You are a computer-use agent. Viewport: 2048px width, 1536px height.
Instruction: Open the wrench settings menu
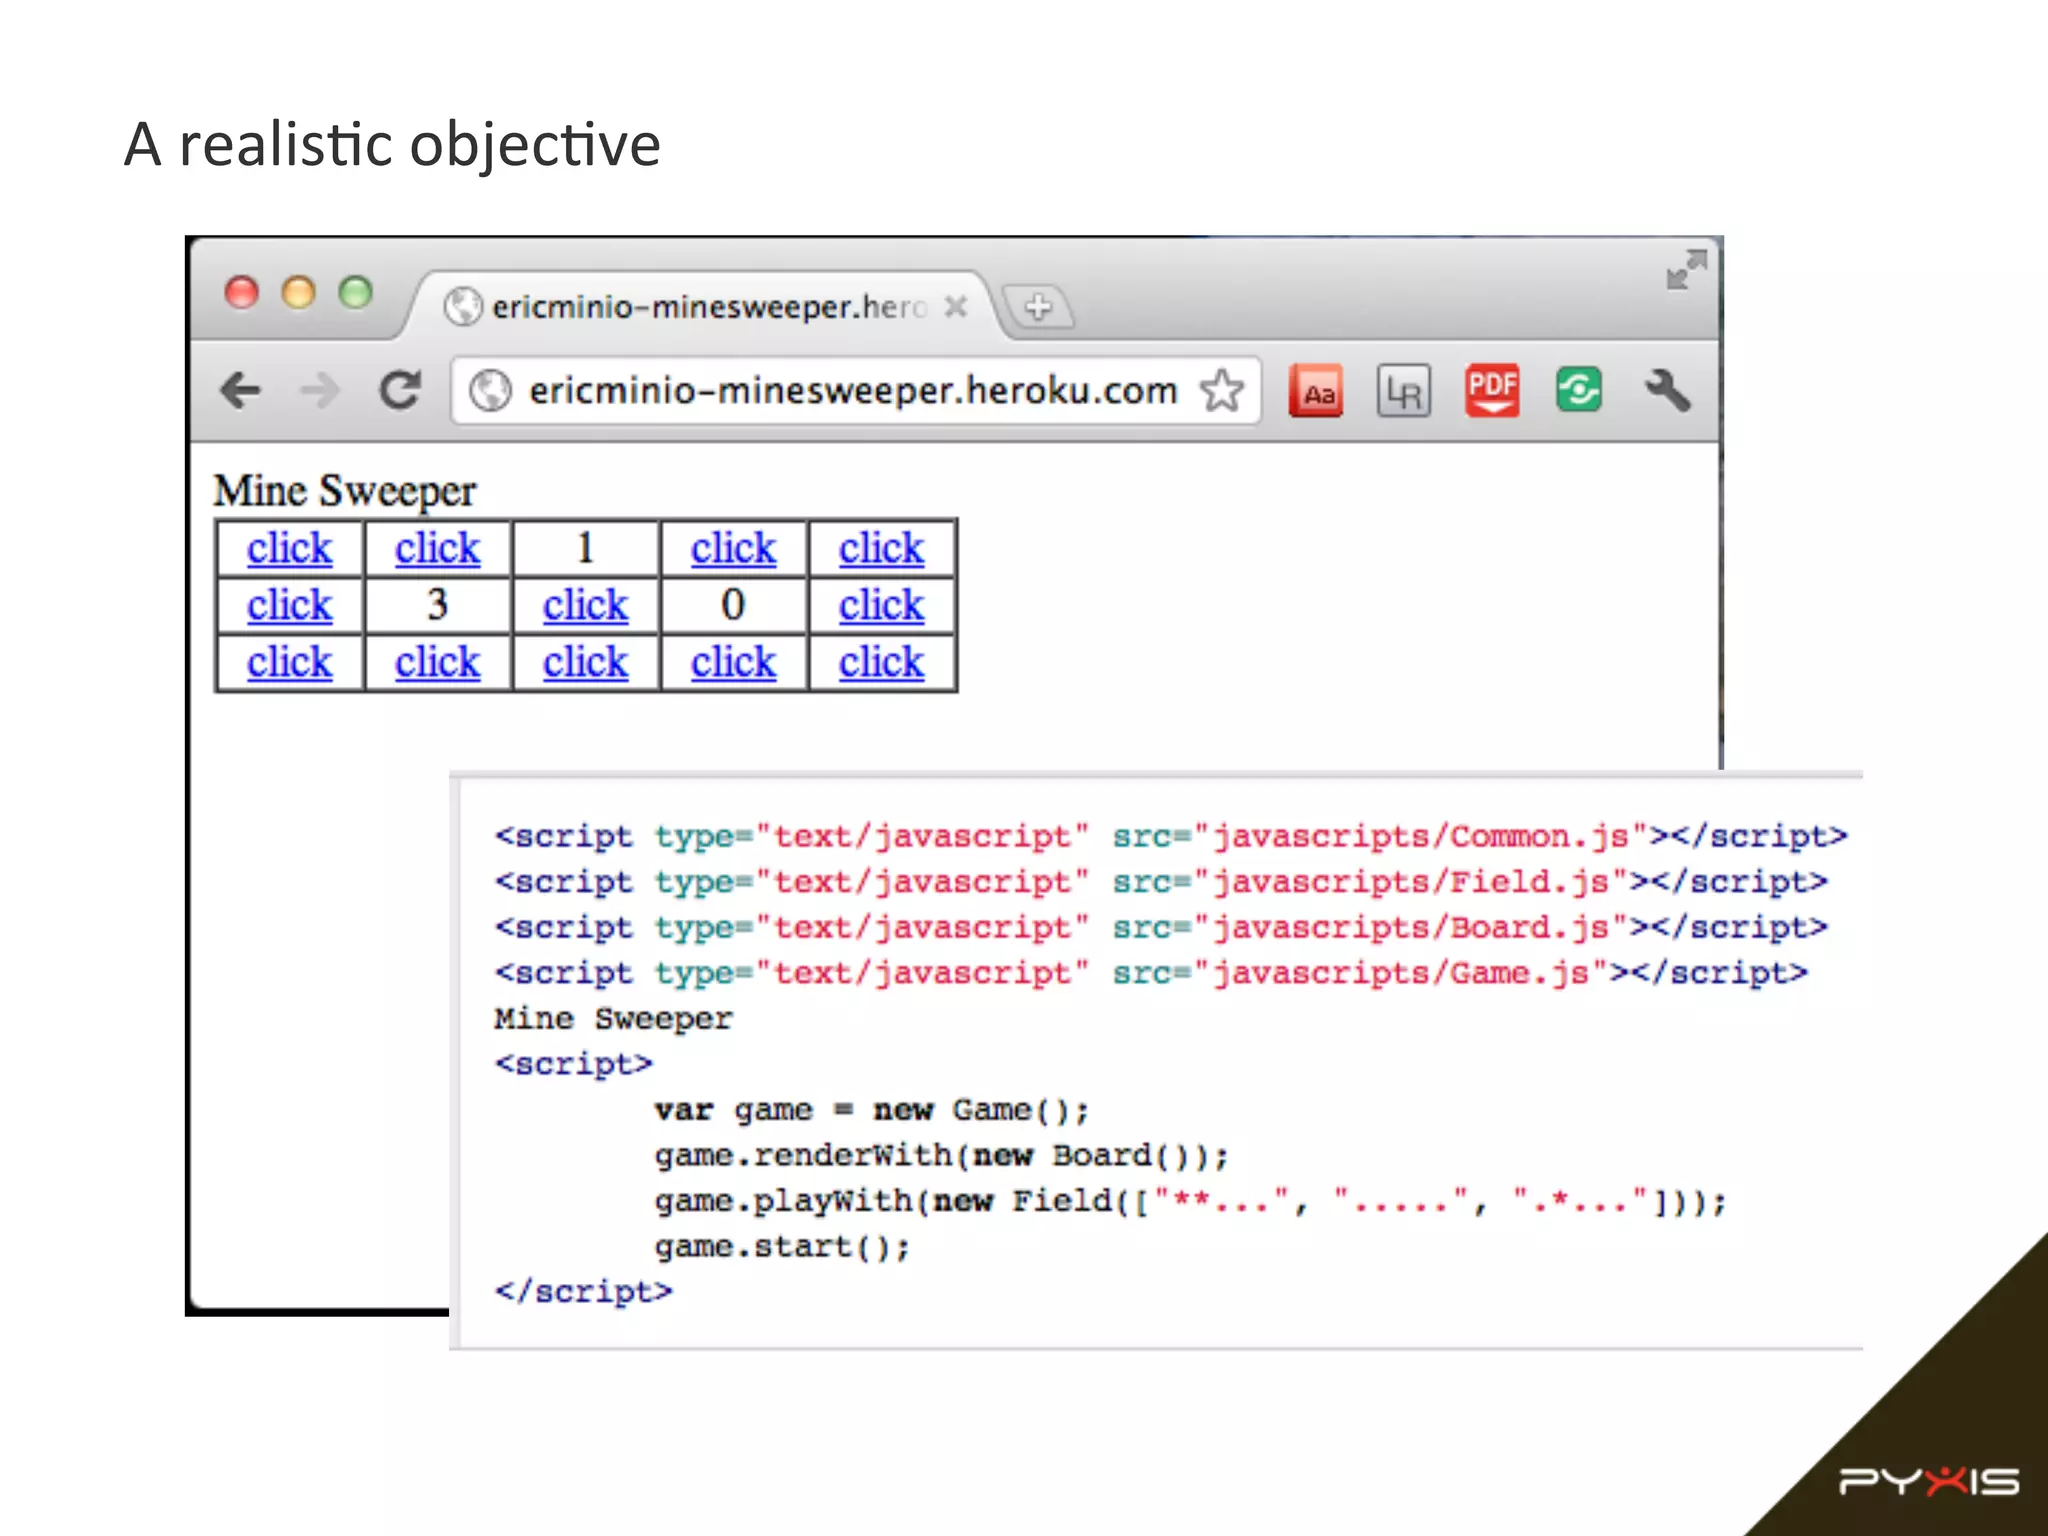tap(1667, 390)
